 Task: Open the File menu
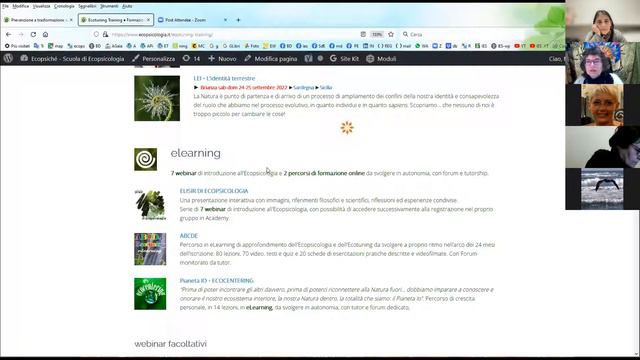pos(5,6)
